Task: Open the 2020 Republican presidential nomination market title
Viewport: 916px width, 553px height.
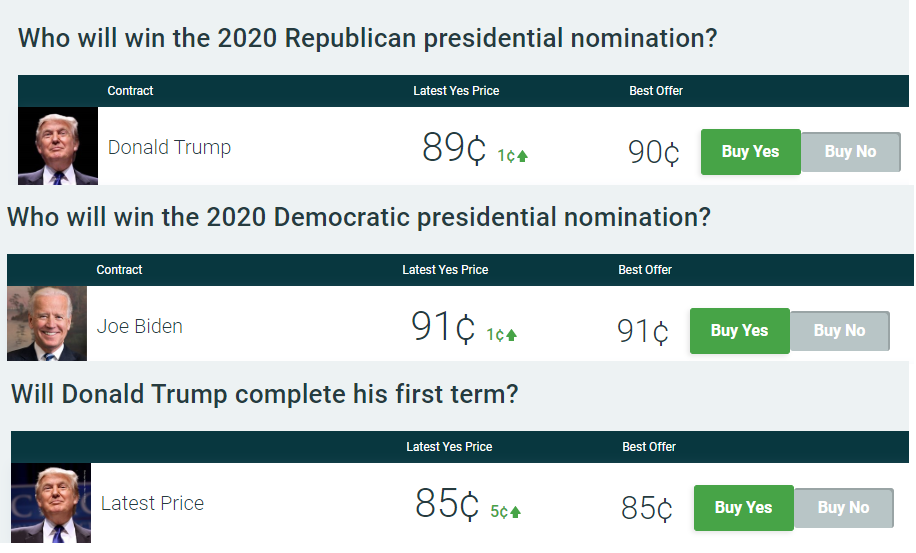Action: click(x=368, y=39)
